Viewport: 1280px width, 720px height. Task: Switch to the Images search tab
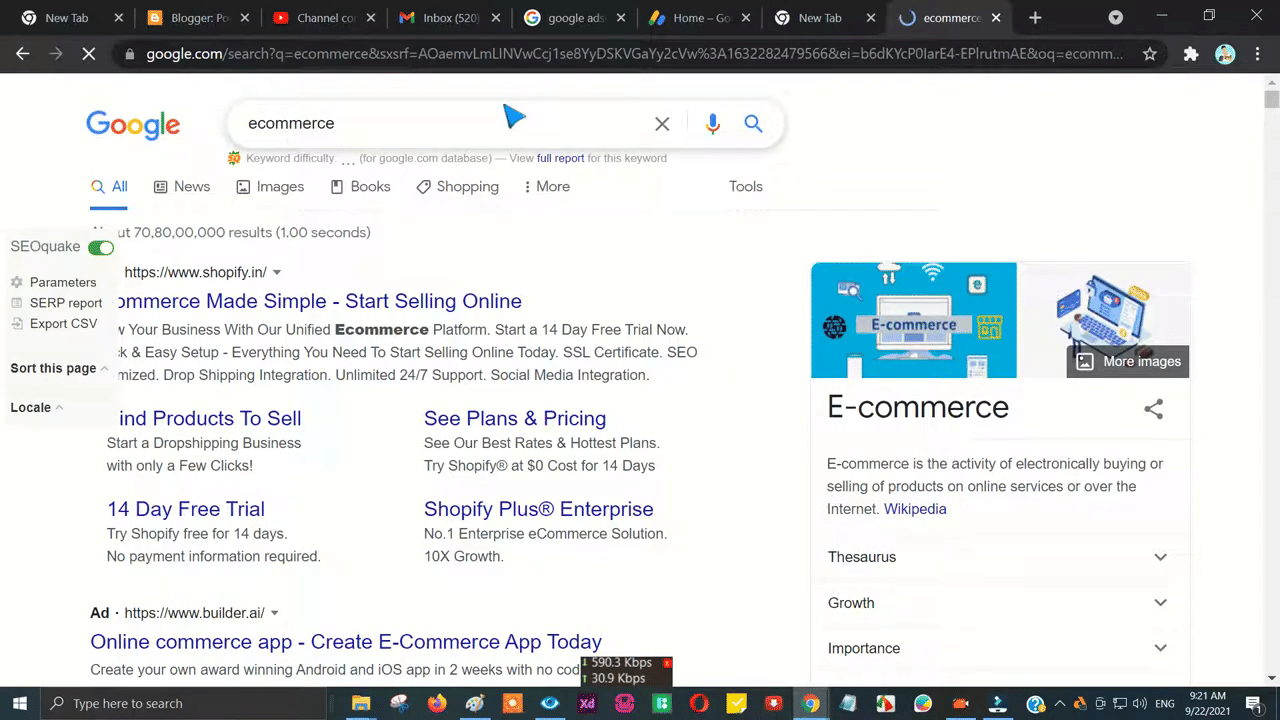point(270,187)
